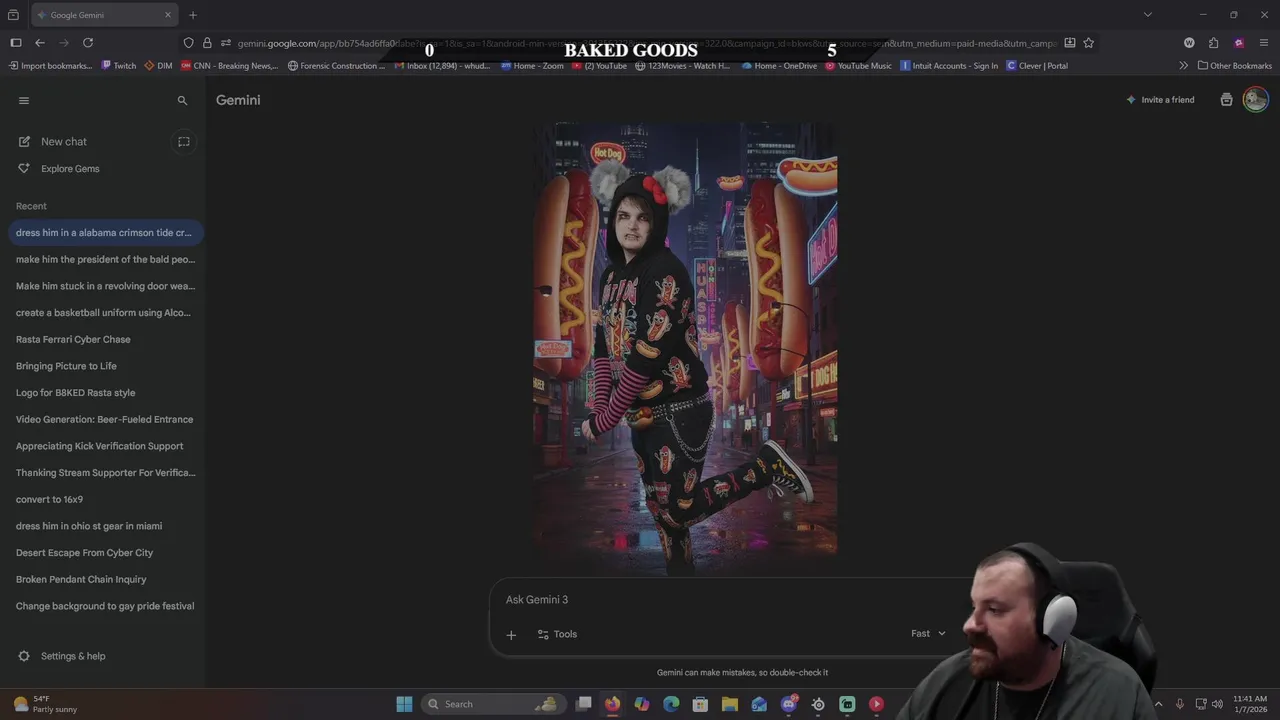1280x720 pixels.
Task: Click the address bar URL
Action: click(x=645, y=43)
